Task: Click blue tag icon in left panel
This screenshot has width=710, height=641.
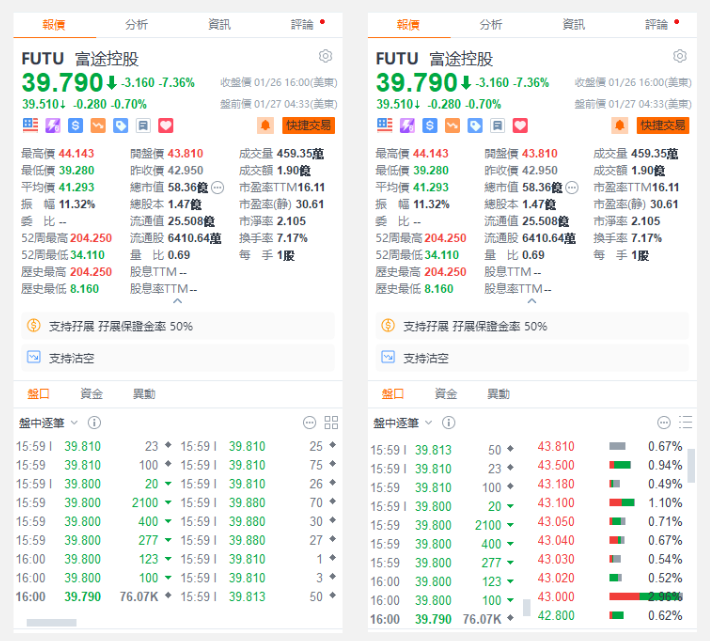Action: point(120,125)
